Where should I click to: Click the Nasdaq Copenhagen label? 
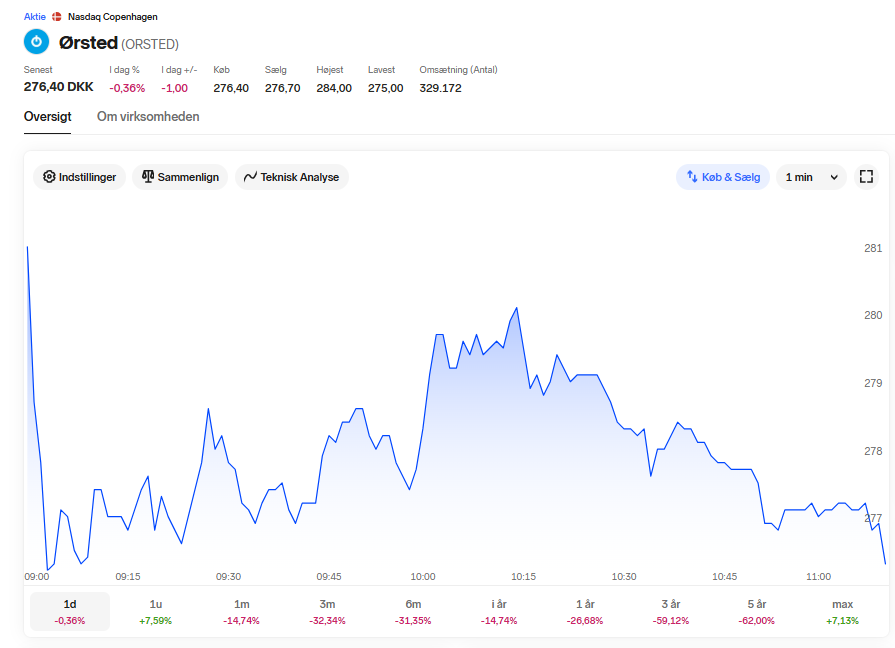point(112,17)
